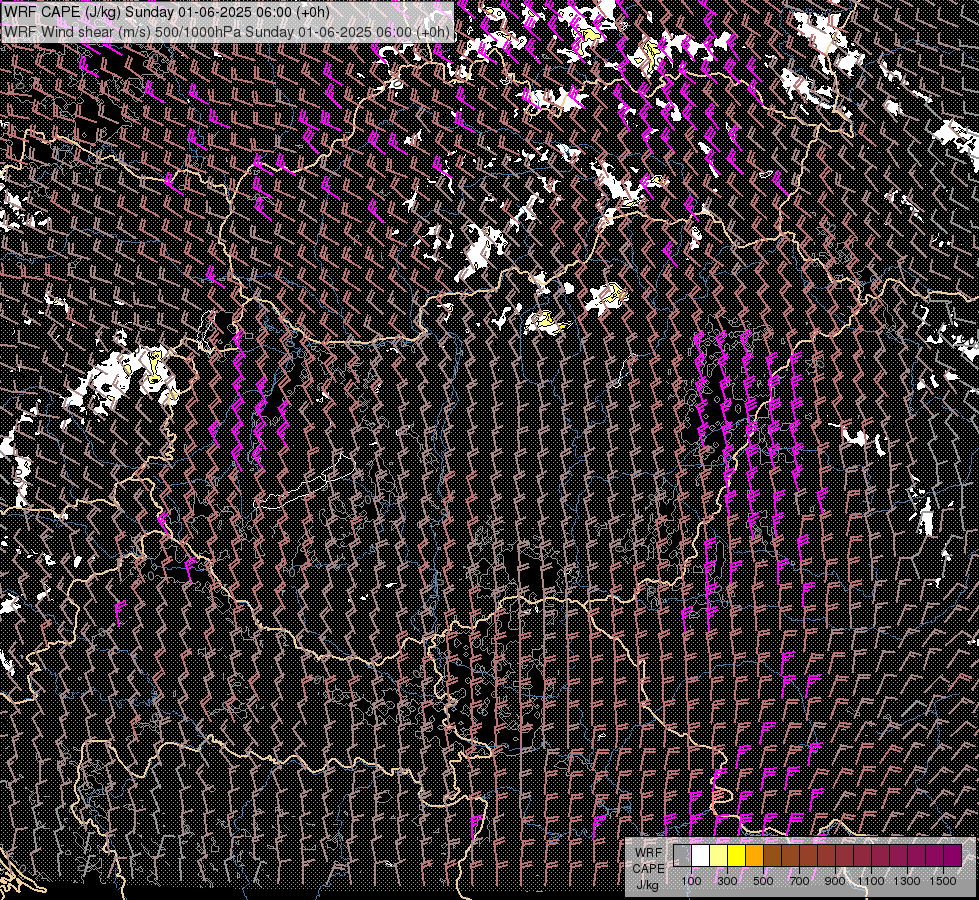Click the legend value 1500
979x900 pixels.
tap(943, 881)
